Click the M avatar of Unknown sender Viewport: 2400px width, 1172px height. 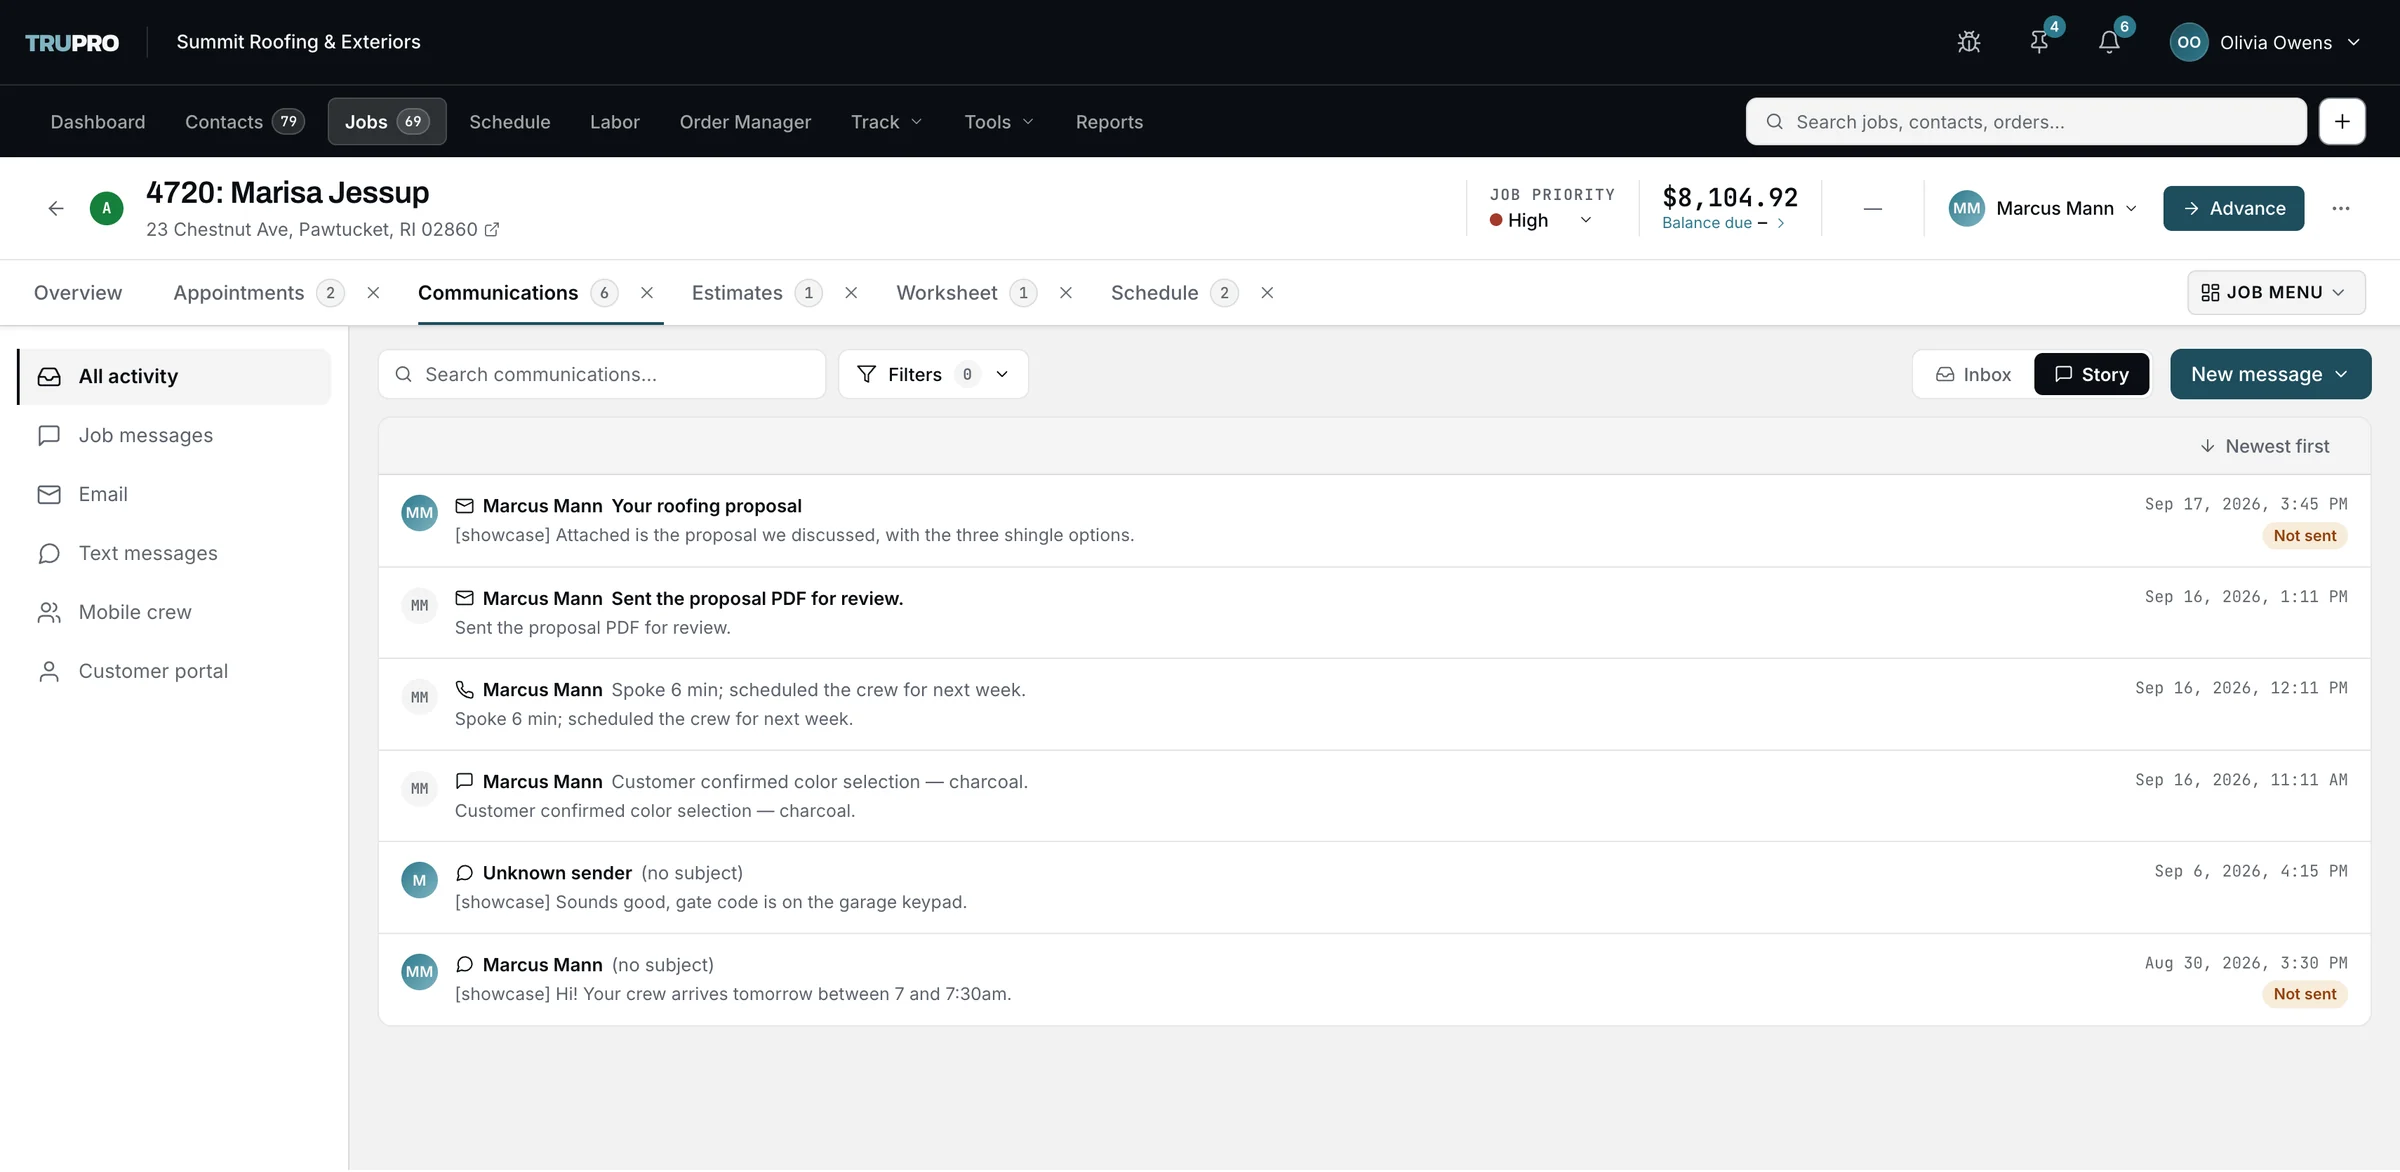tap(419, 880)
